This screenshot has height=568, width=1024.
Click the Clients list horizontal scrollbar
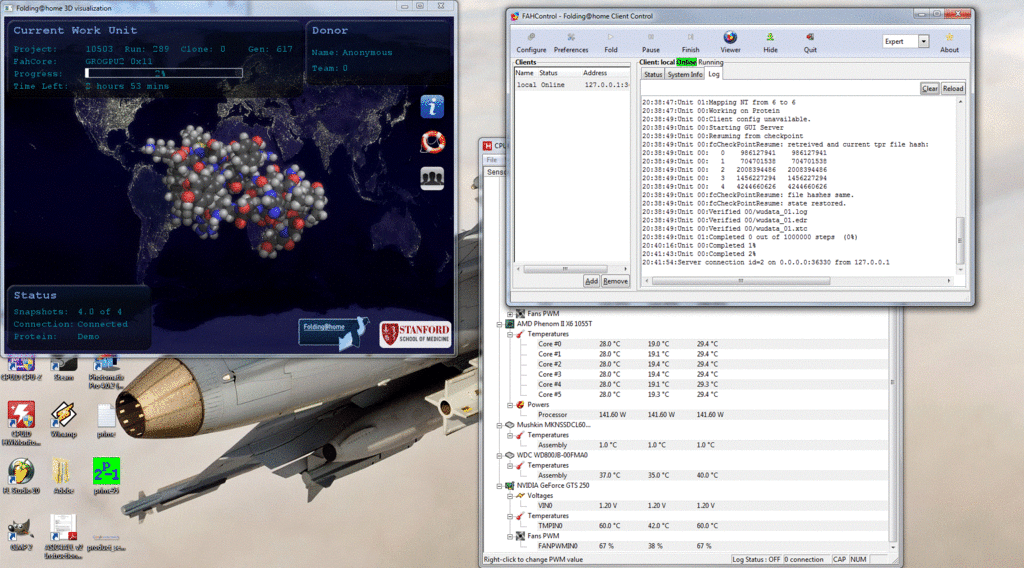click(566, 269)
